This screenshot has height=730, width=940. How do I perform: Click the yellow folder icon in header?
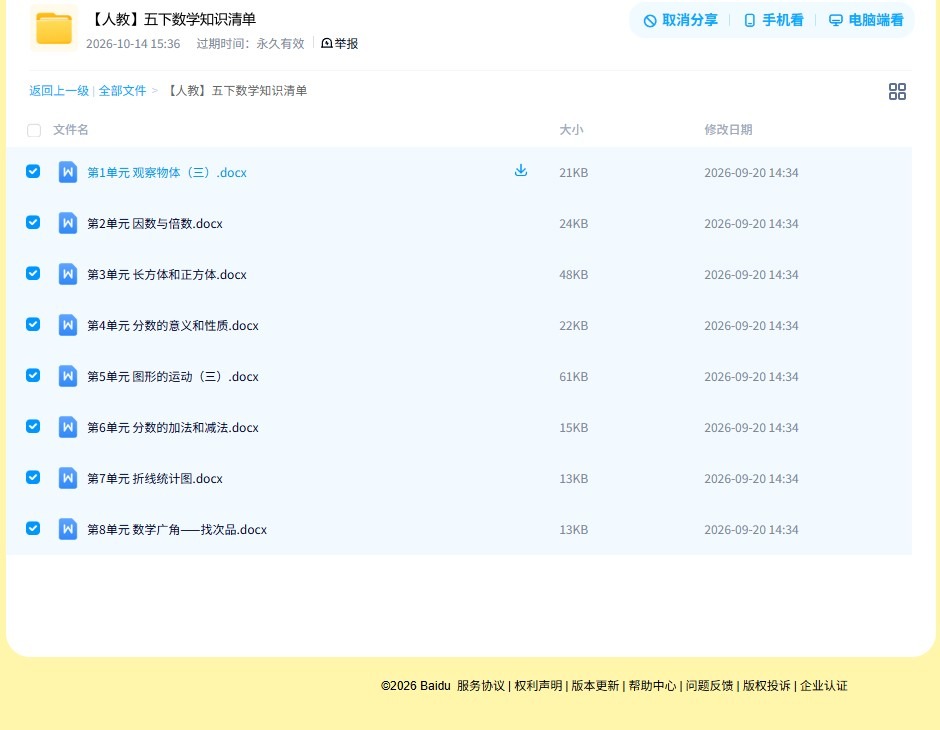pos(54,28)
